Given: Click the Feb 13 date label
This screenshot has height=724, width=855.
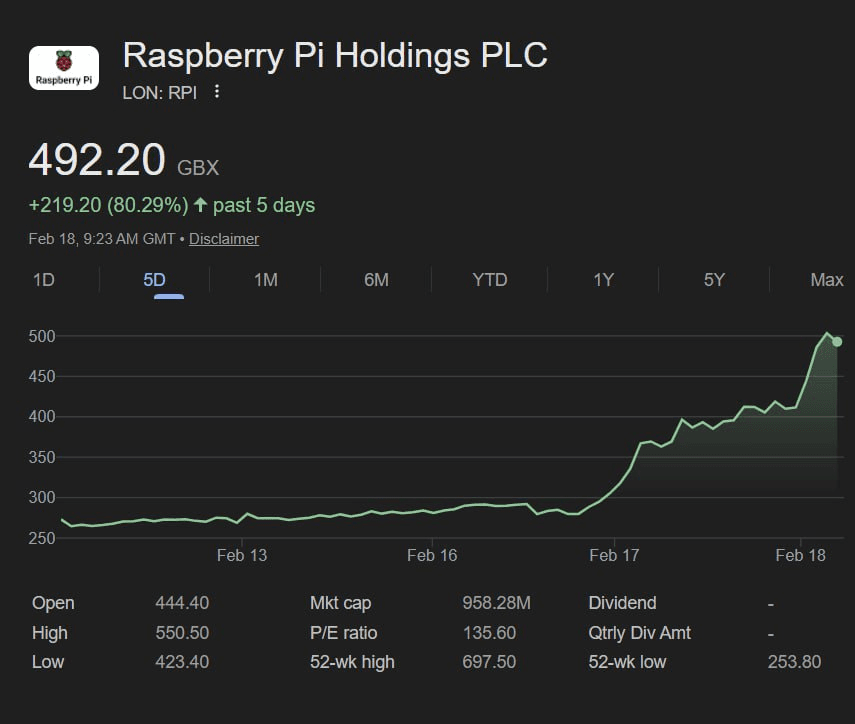Looking at the screenshot, I should 242,555.
